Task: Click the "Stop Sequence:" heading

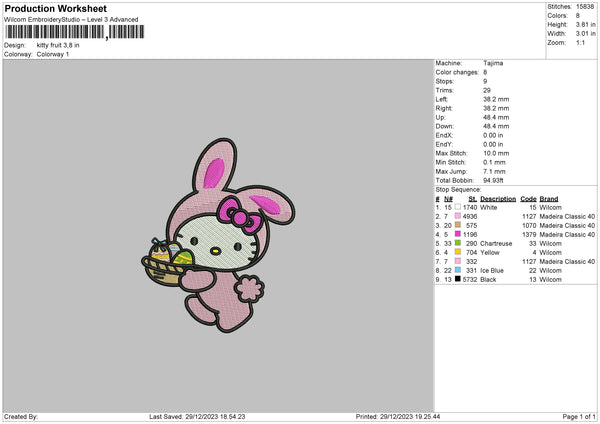Action: point(458,189)
